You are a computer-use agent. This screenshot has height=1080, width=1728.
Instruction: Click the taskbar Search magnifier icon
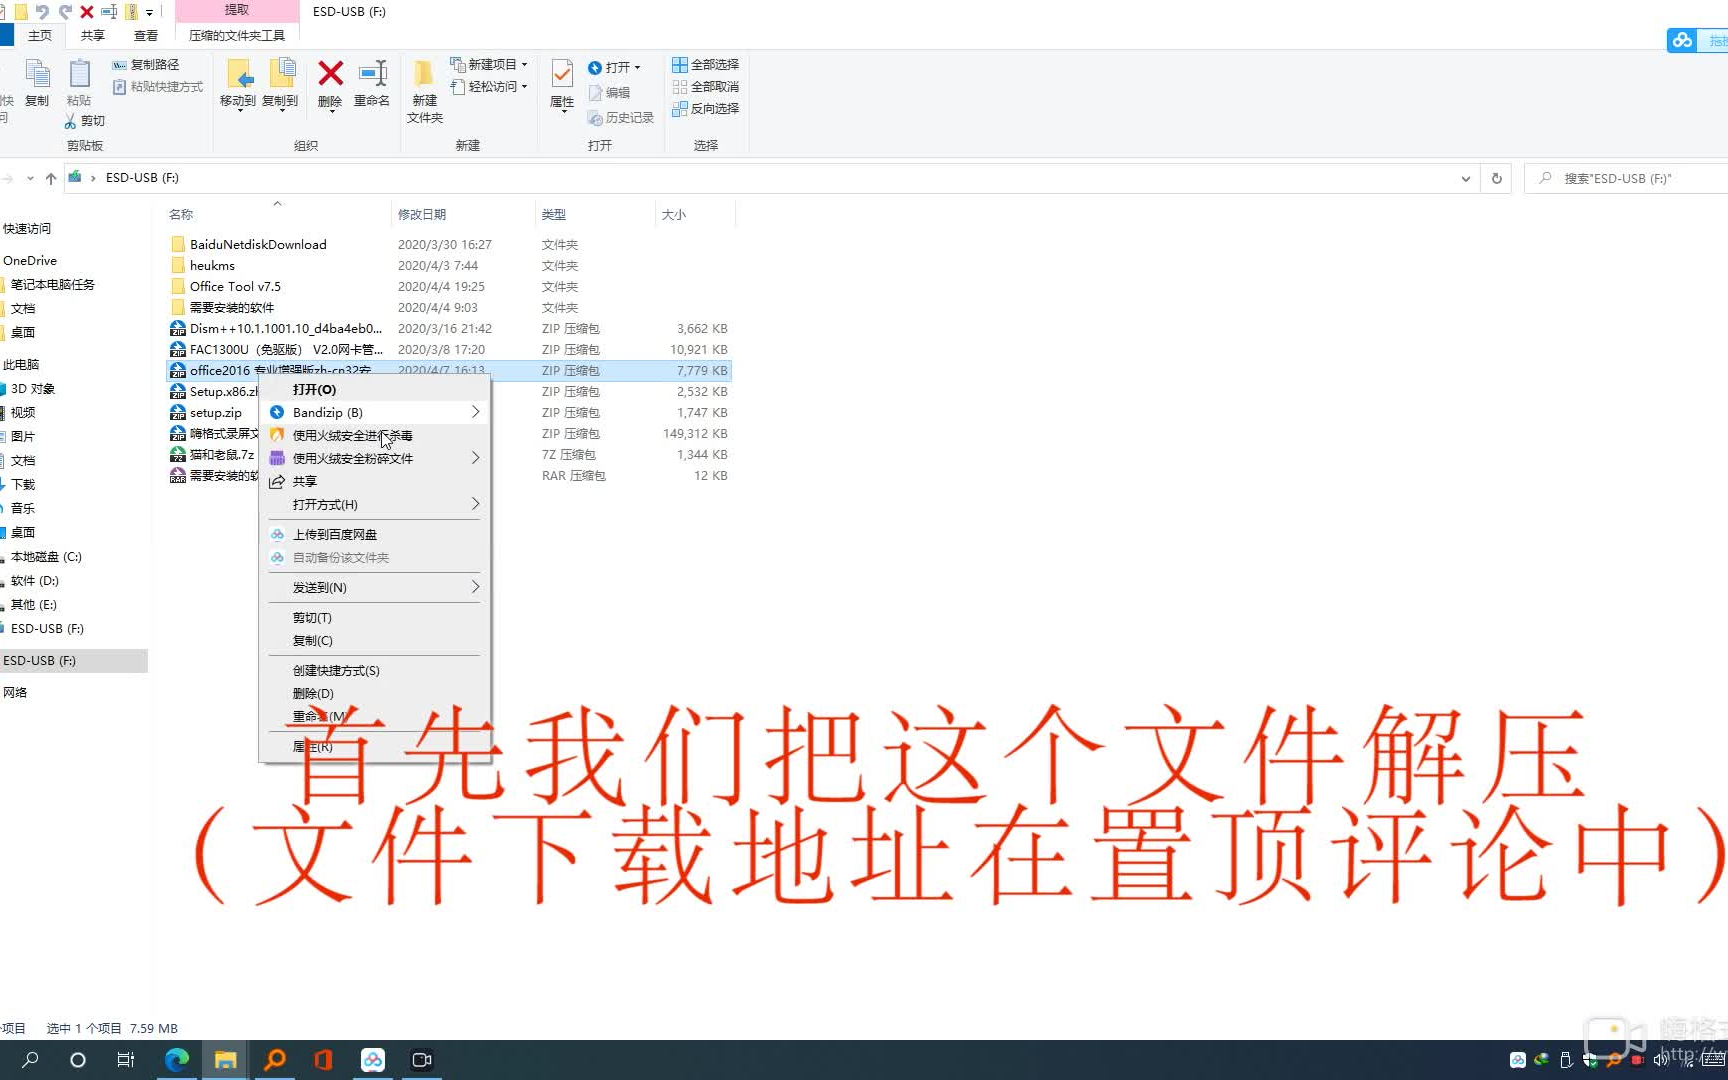tap(30, 1060)
